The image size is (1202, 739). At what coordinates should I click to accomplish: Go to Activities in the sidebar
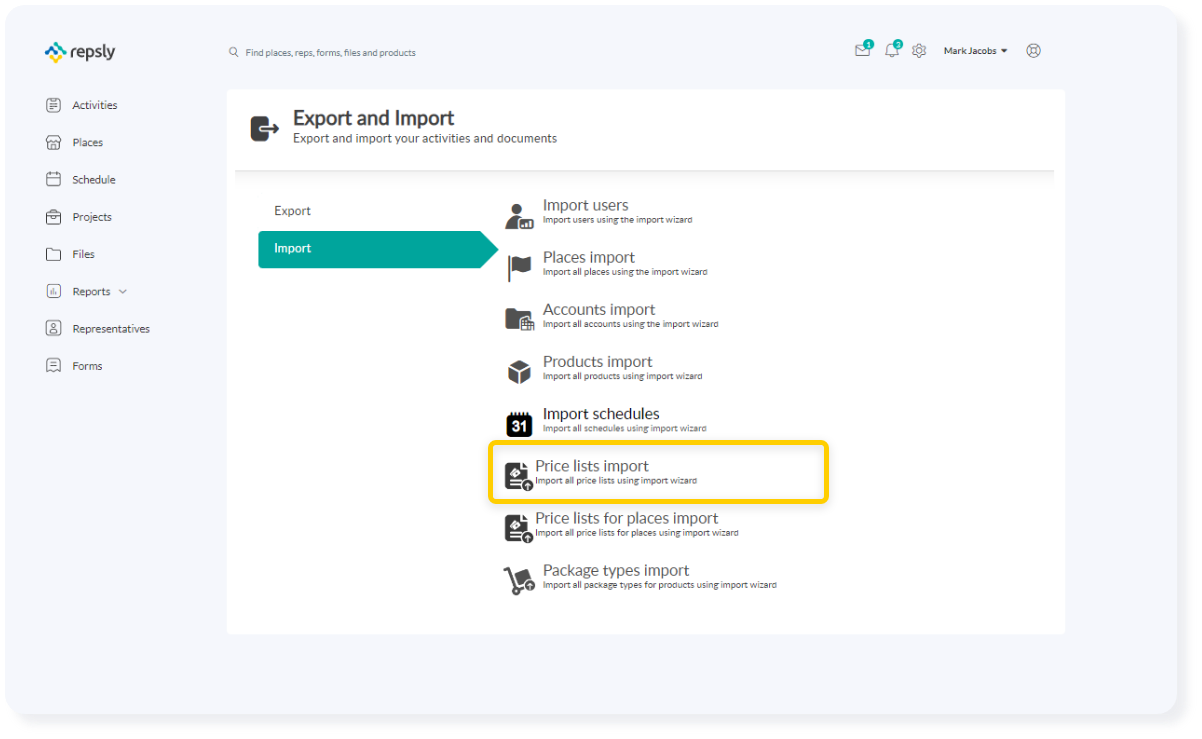click(95, 105)
